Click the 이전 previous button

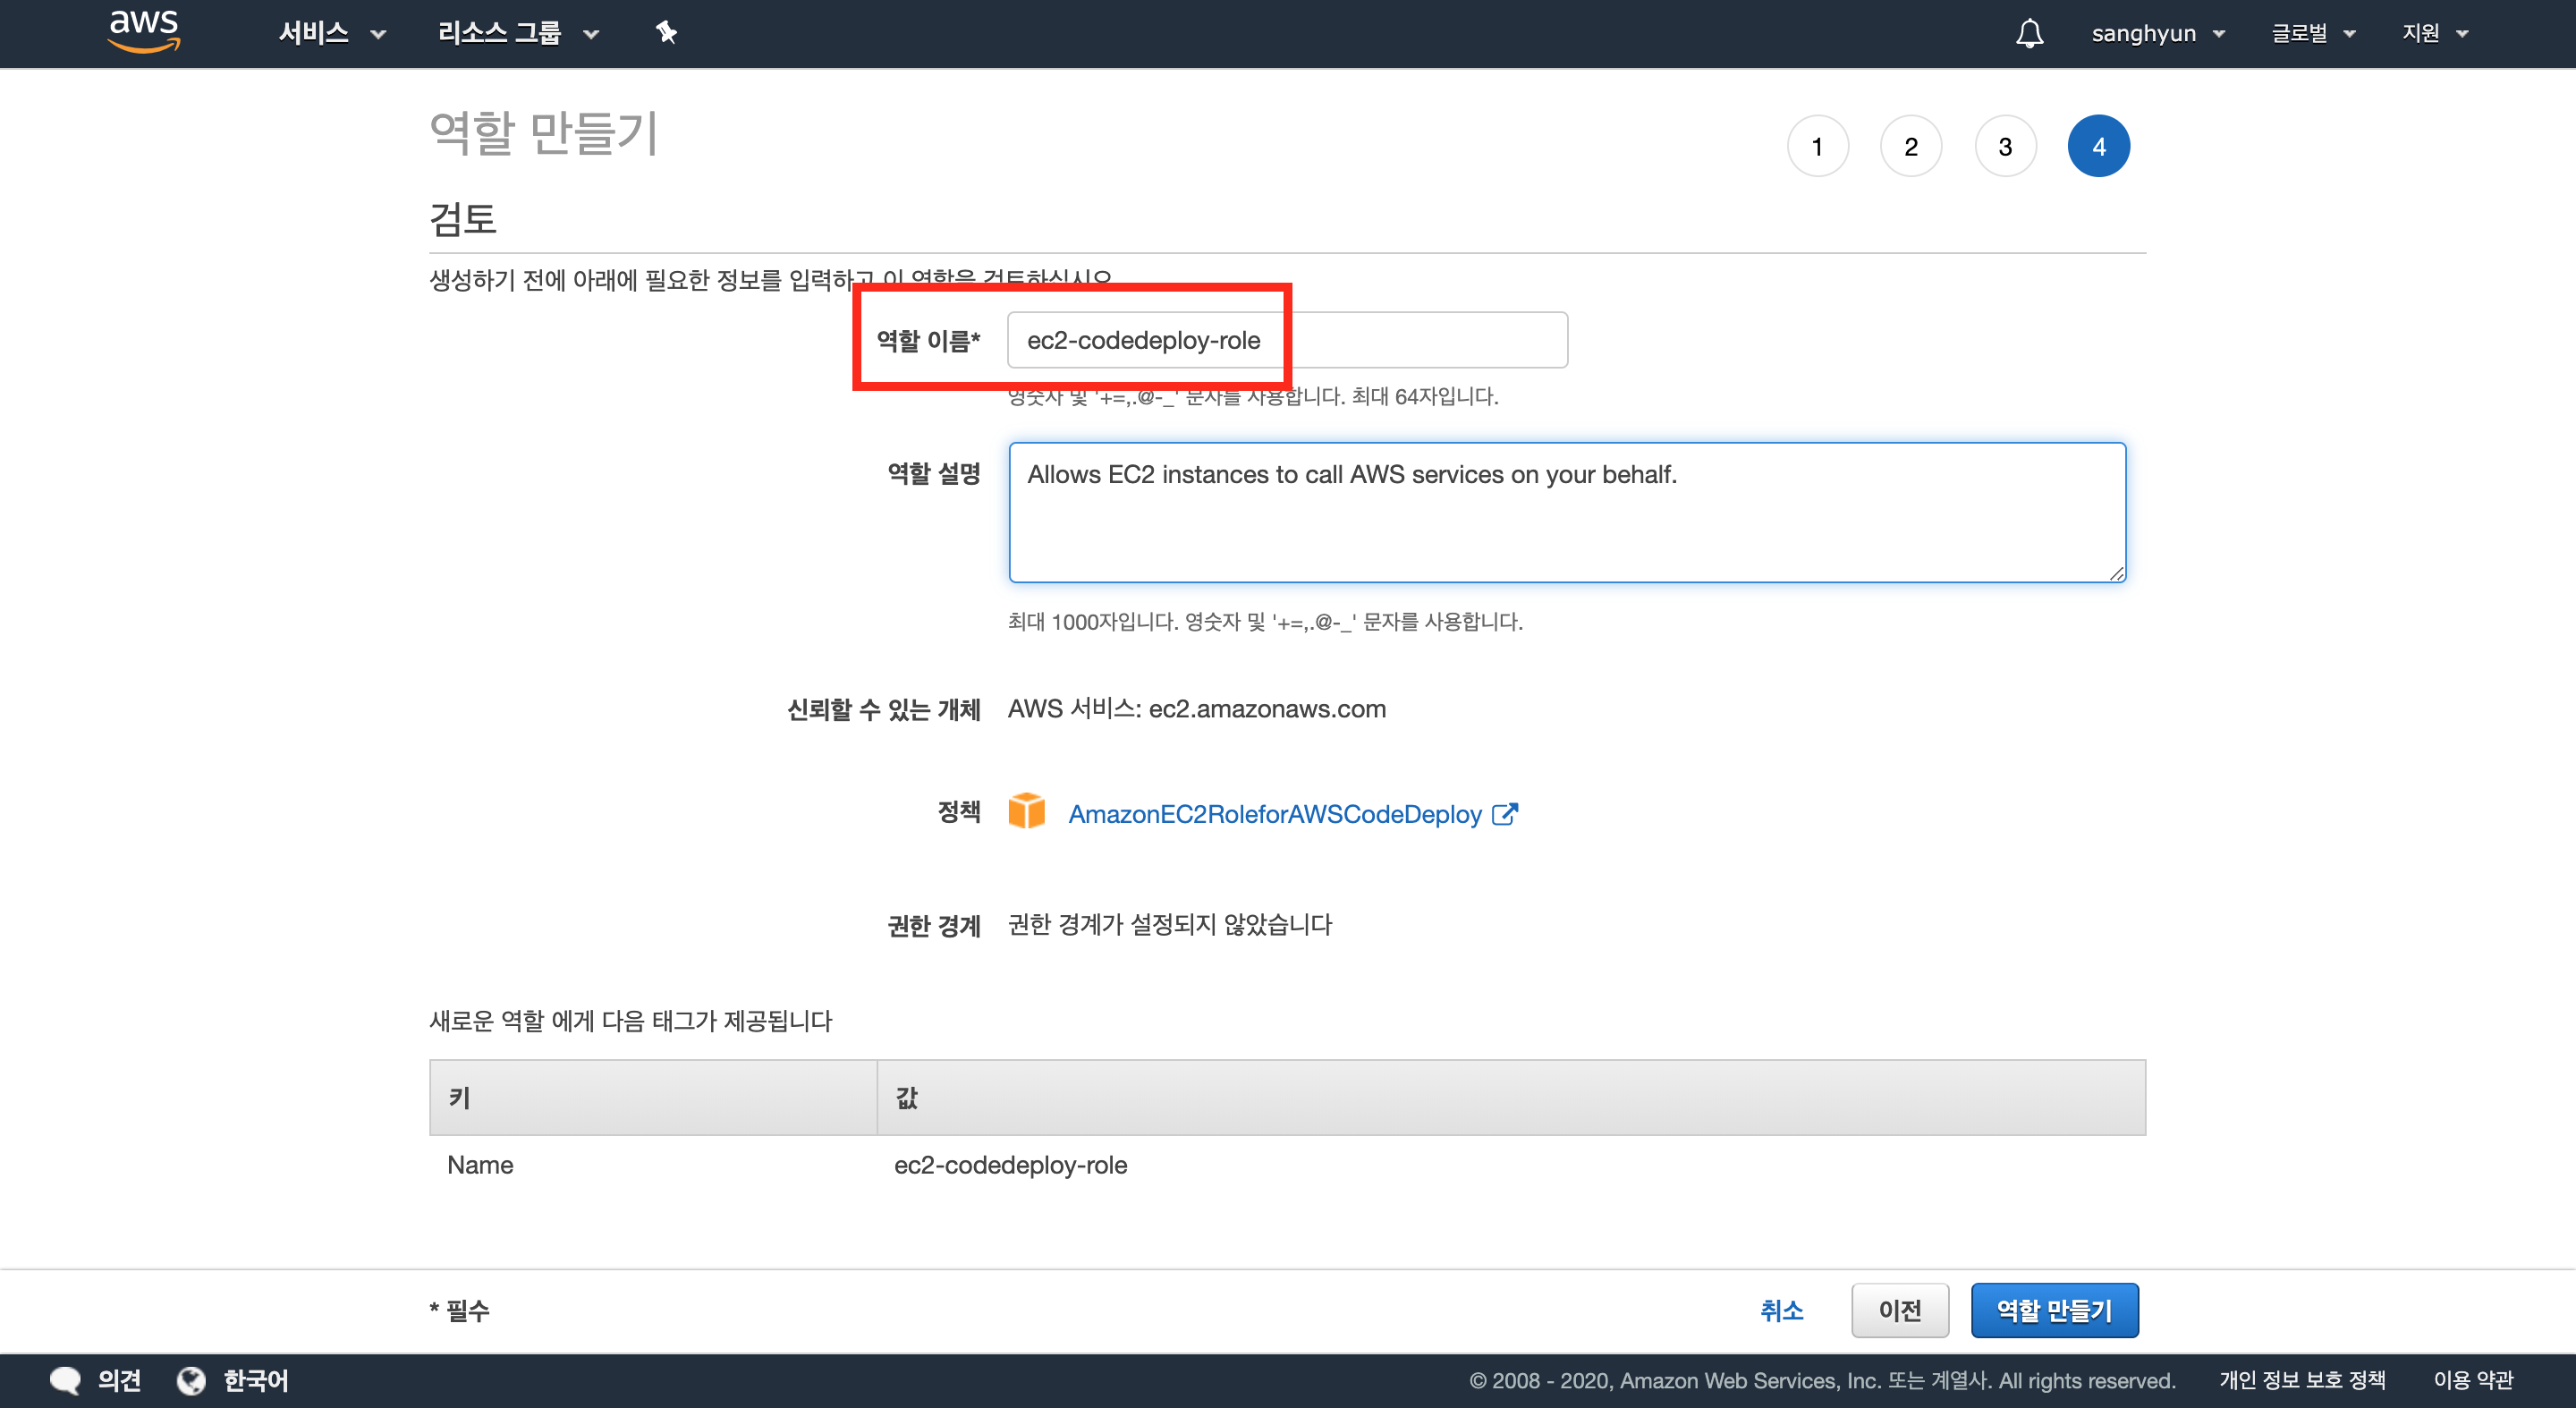click(1899, 1310)
